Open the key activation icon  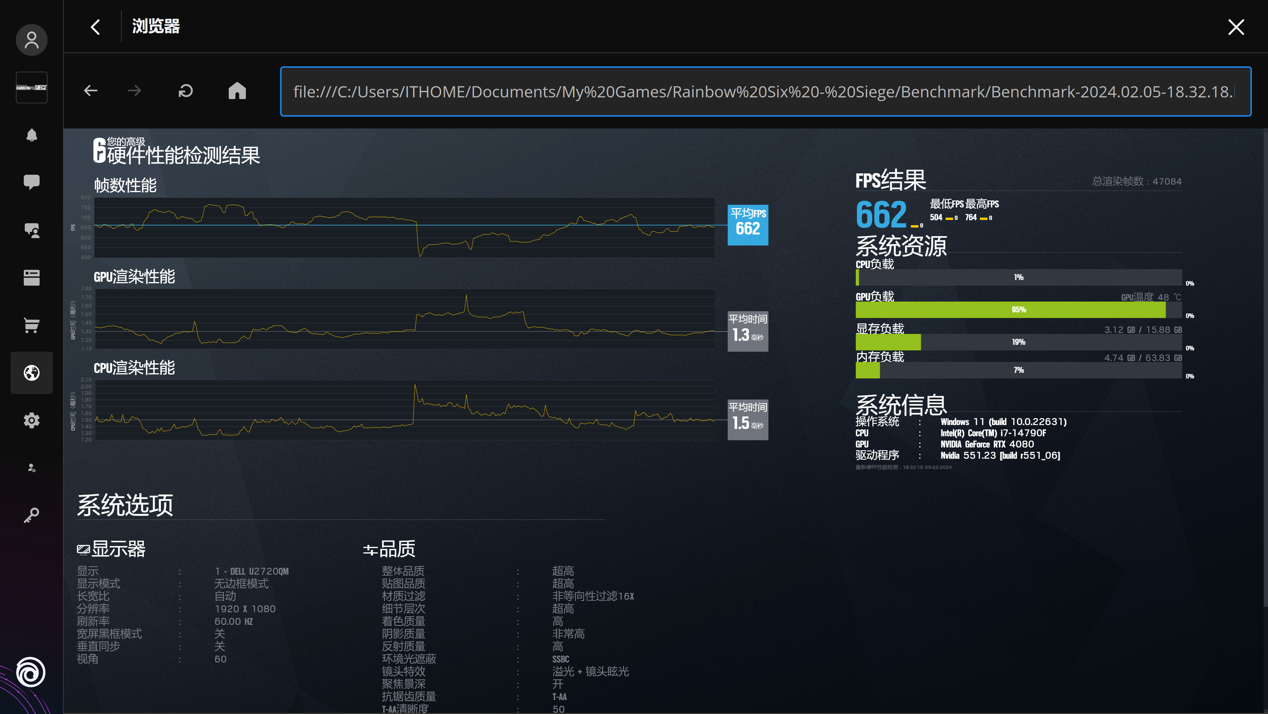pyautogui.click(x=32, y=516)
